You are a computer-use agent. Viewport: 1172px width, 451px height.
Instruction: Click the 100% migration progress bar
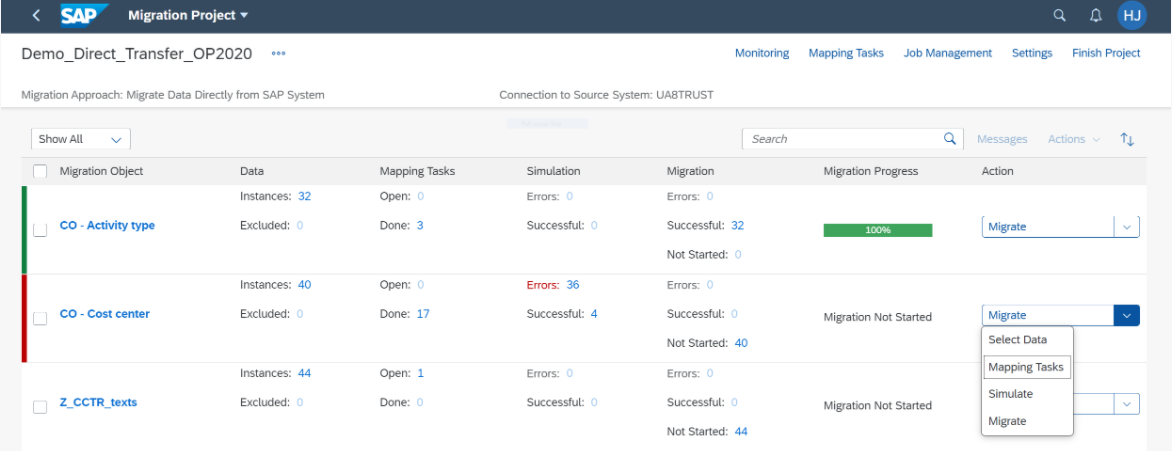tap(877, 230)
